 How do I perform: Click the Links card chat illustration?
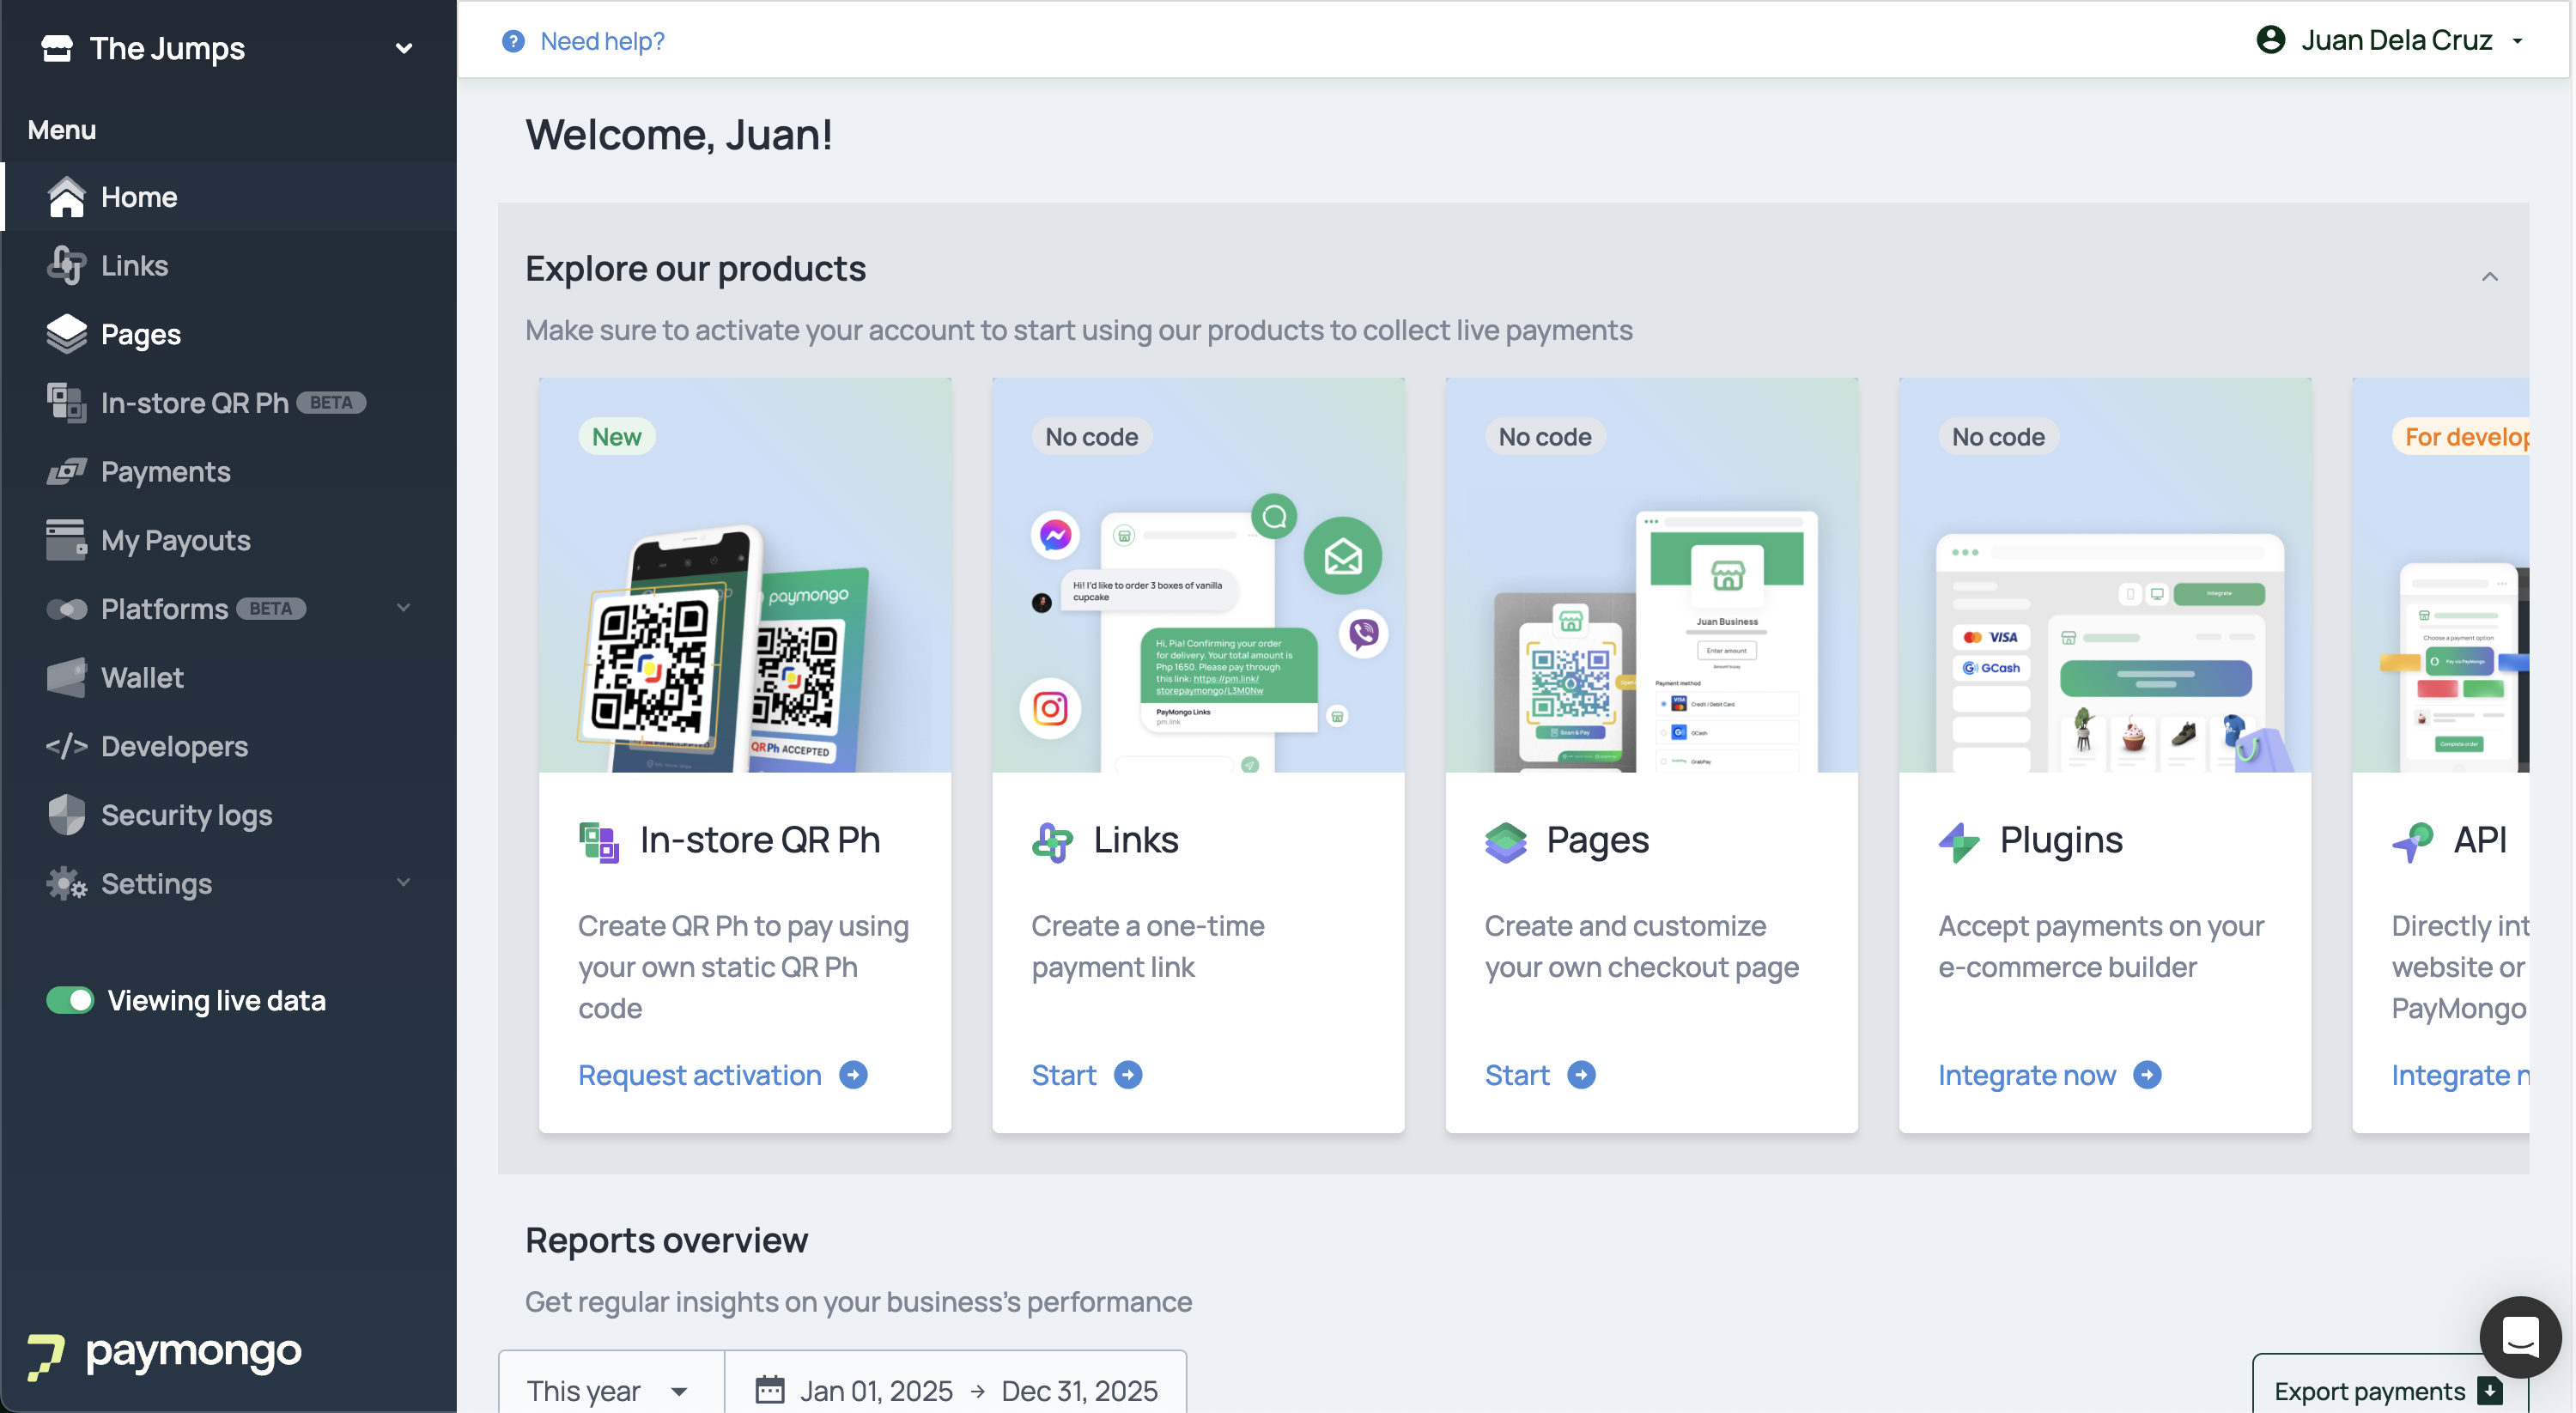click(1198, 575)
